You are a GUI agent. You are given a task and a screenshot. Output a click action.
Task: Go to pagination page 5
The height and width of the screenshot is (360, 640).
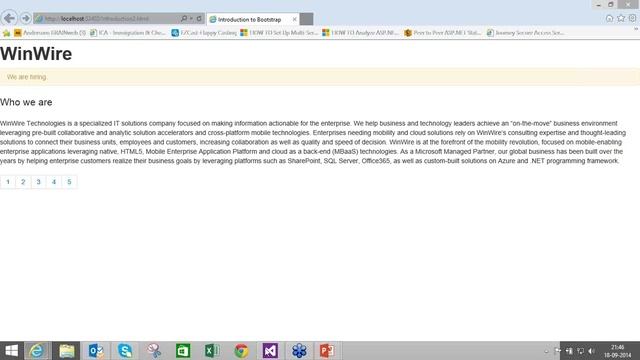tap(69, 182)
